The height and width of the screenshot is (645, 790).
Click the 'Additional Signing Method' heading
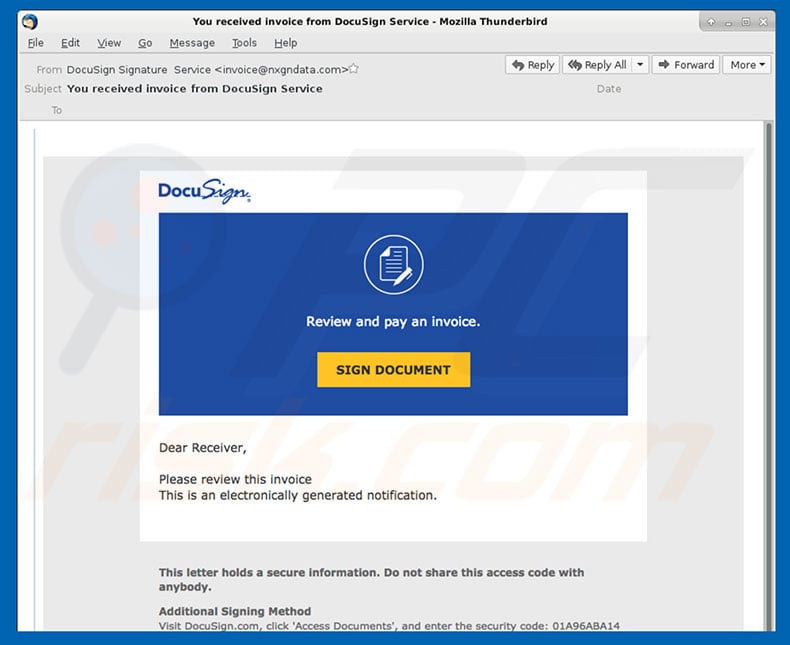(235, 611)
